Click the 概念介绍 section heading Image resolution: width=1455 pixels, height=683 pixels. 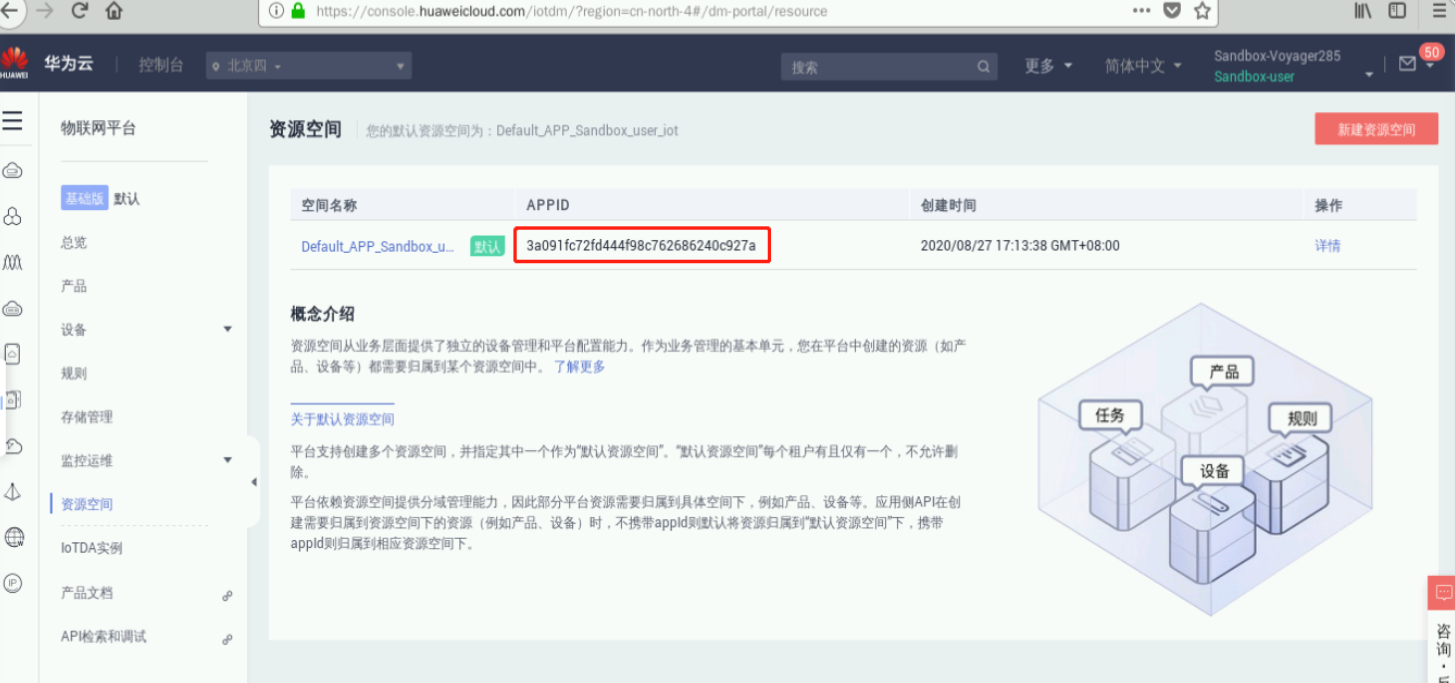click(322, 314)
